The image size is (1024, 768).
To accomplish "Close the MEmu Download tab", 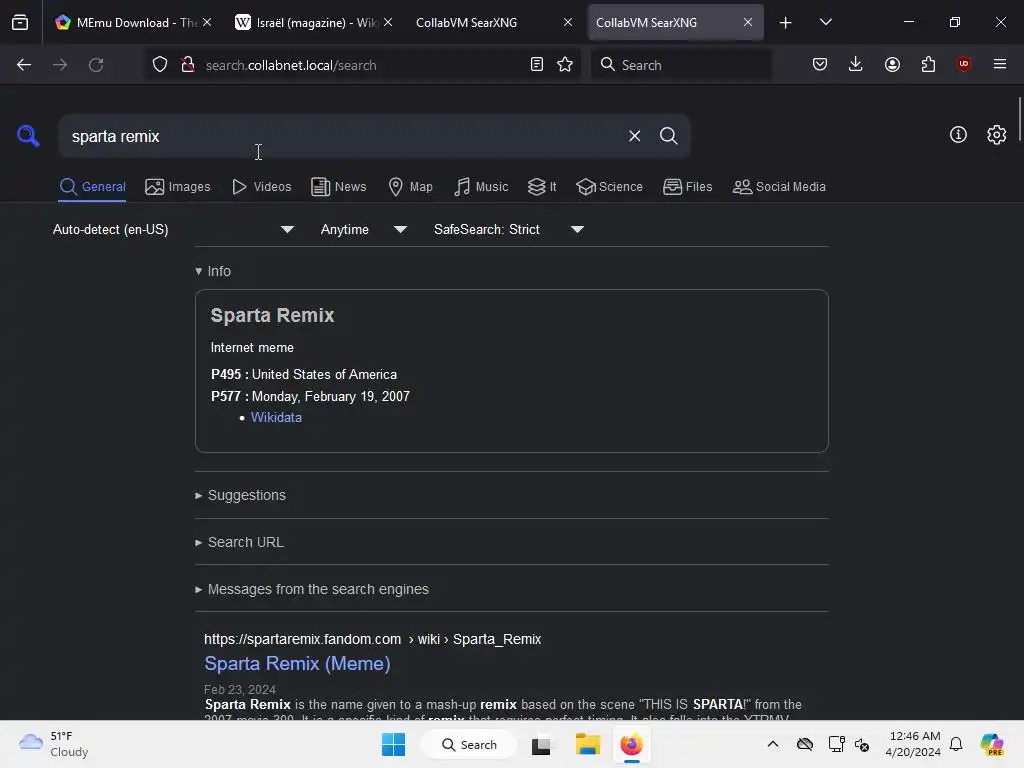I will (x=207, y=22).
